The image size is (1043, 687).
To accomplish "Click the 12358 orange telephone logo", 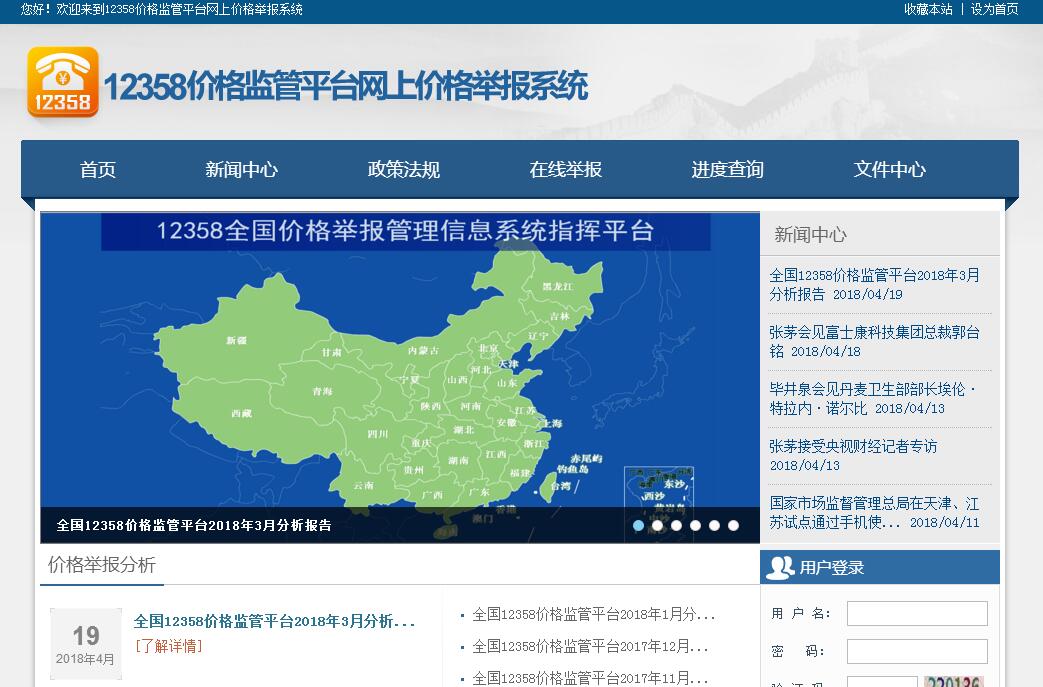I will (x=63, y=82).
